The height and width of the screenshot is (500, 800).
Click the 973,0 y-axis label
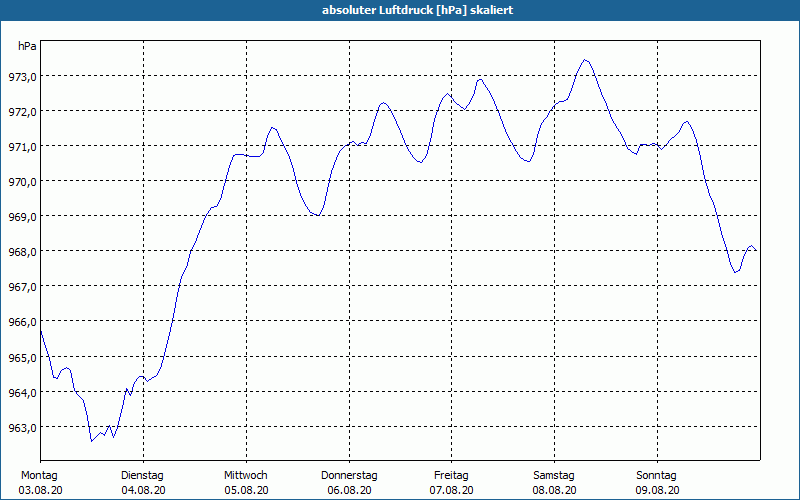(22, 77)
